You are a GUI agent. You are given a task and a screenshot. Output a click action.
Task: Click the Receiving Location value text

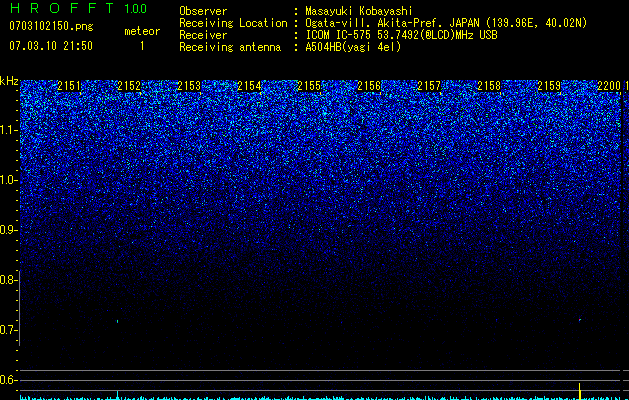coord(446,23)
